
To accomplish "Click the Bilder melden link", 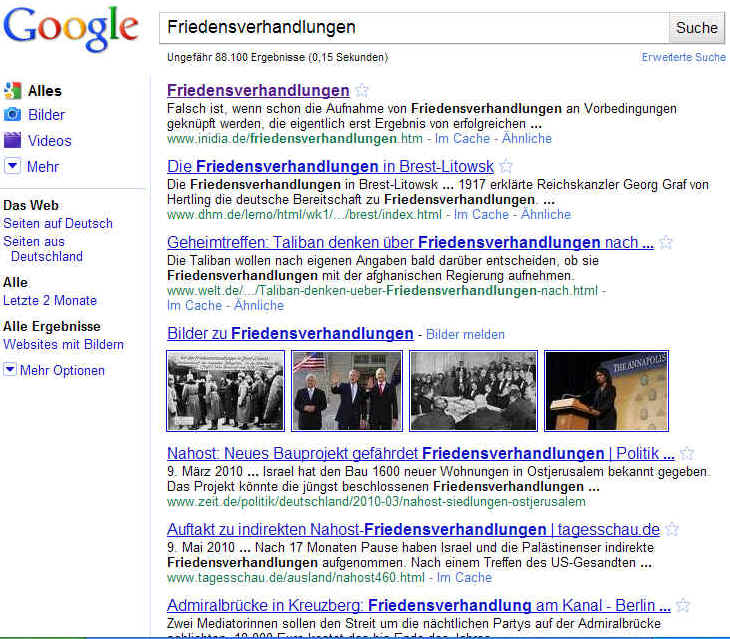I will tap(465, 334).
